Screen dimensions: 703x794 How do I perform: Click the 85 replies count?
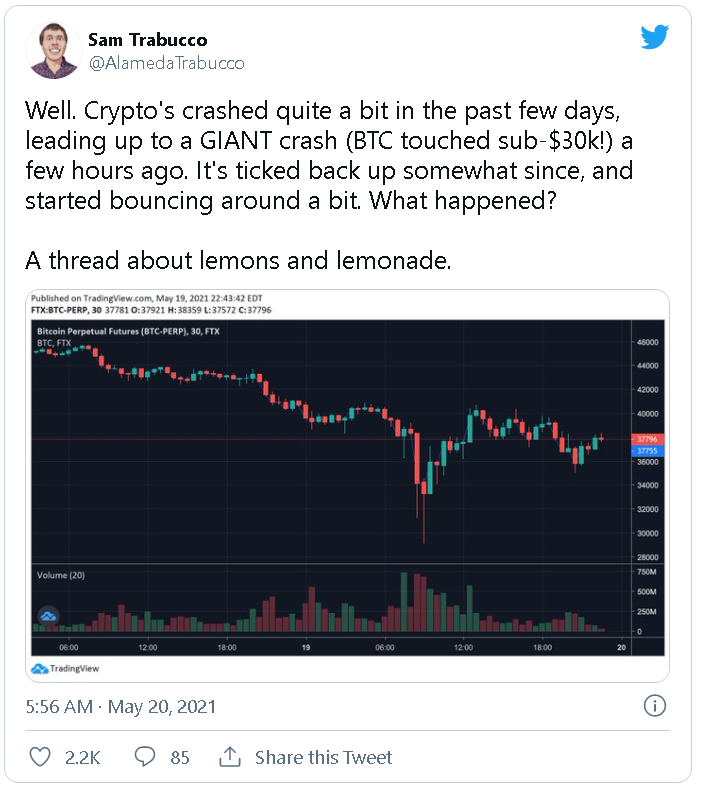180,757
